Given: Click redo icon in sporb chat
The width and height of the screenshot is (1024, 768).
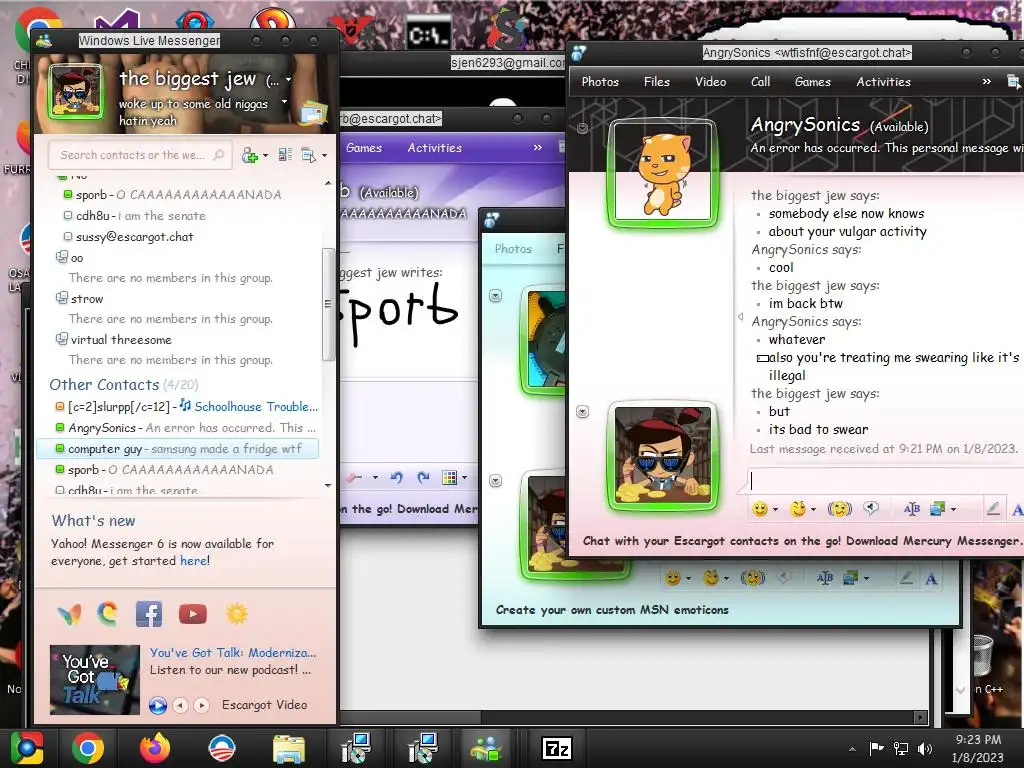Looking at the screenshot, I should tap(423, 477).
